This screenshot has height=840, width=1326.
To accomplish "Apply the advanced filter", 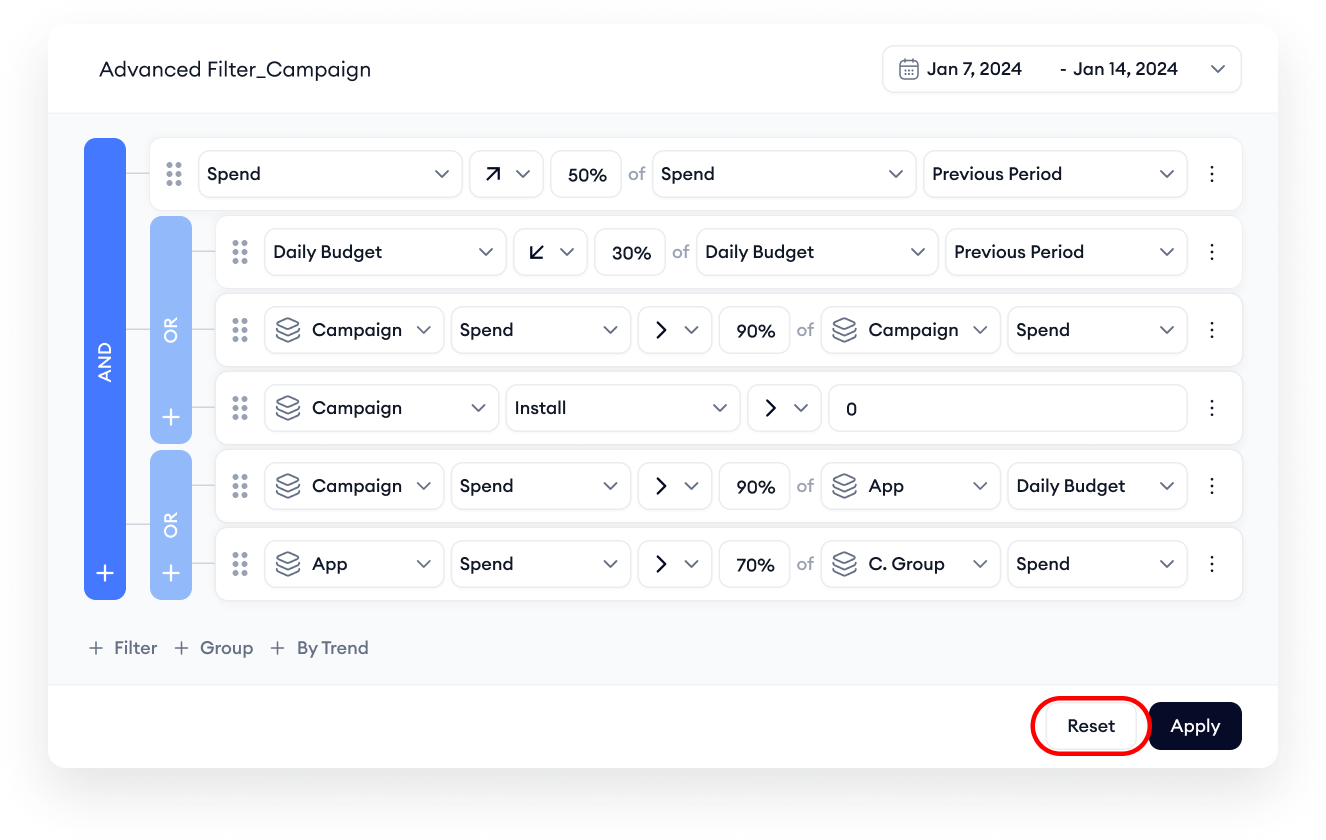I will point(1195,726).
